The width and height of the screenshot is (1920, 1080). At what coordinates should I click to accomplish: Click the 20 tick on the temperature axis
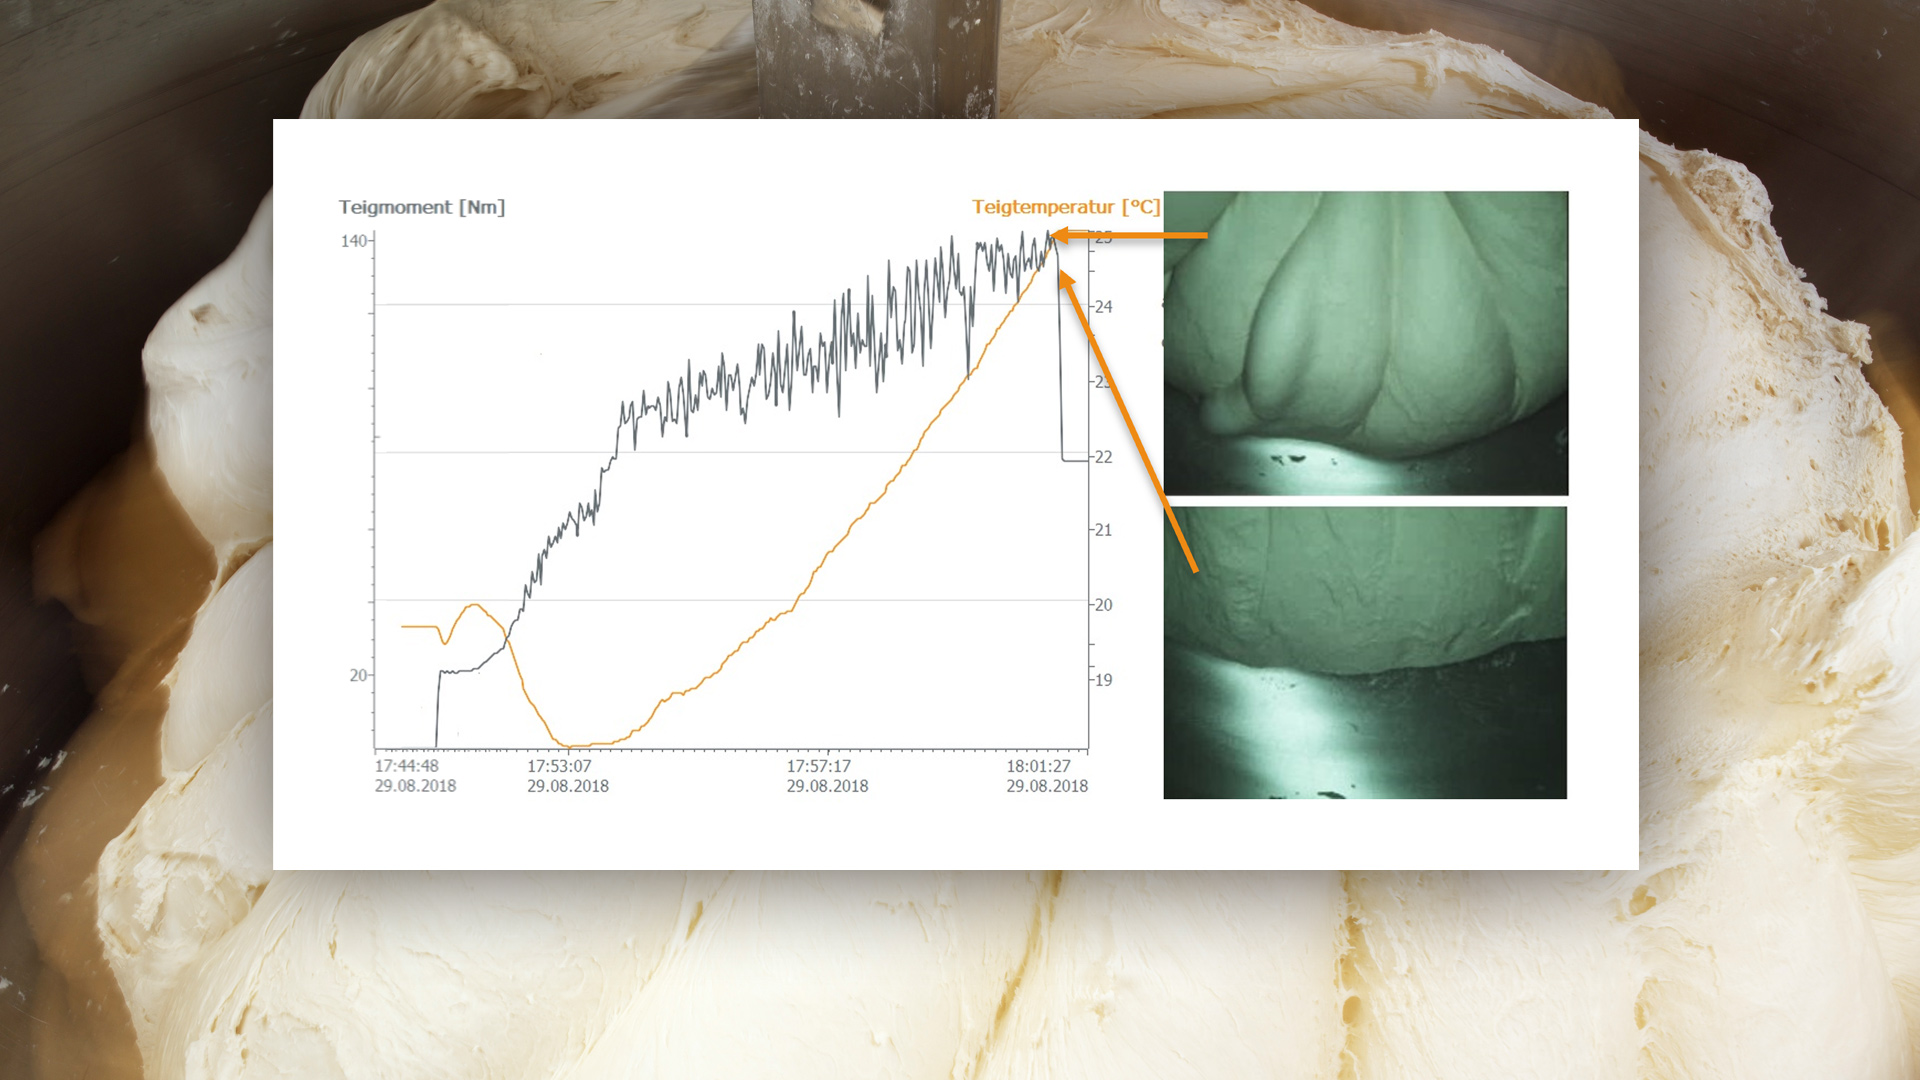(1103, 605)
